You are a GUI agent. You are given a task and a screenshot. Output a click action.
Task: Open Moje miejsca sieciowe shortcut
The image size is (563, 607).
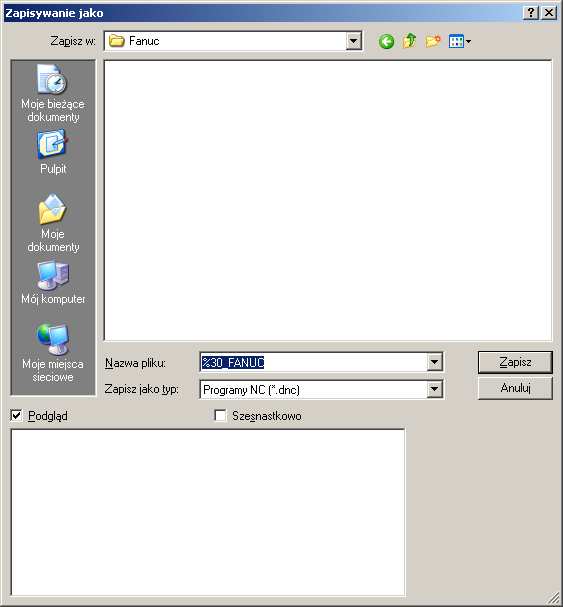point(53,353)
